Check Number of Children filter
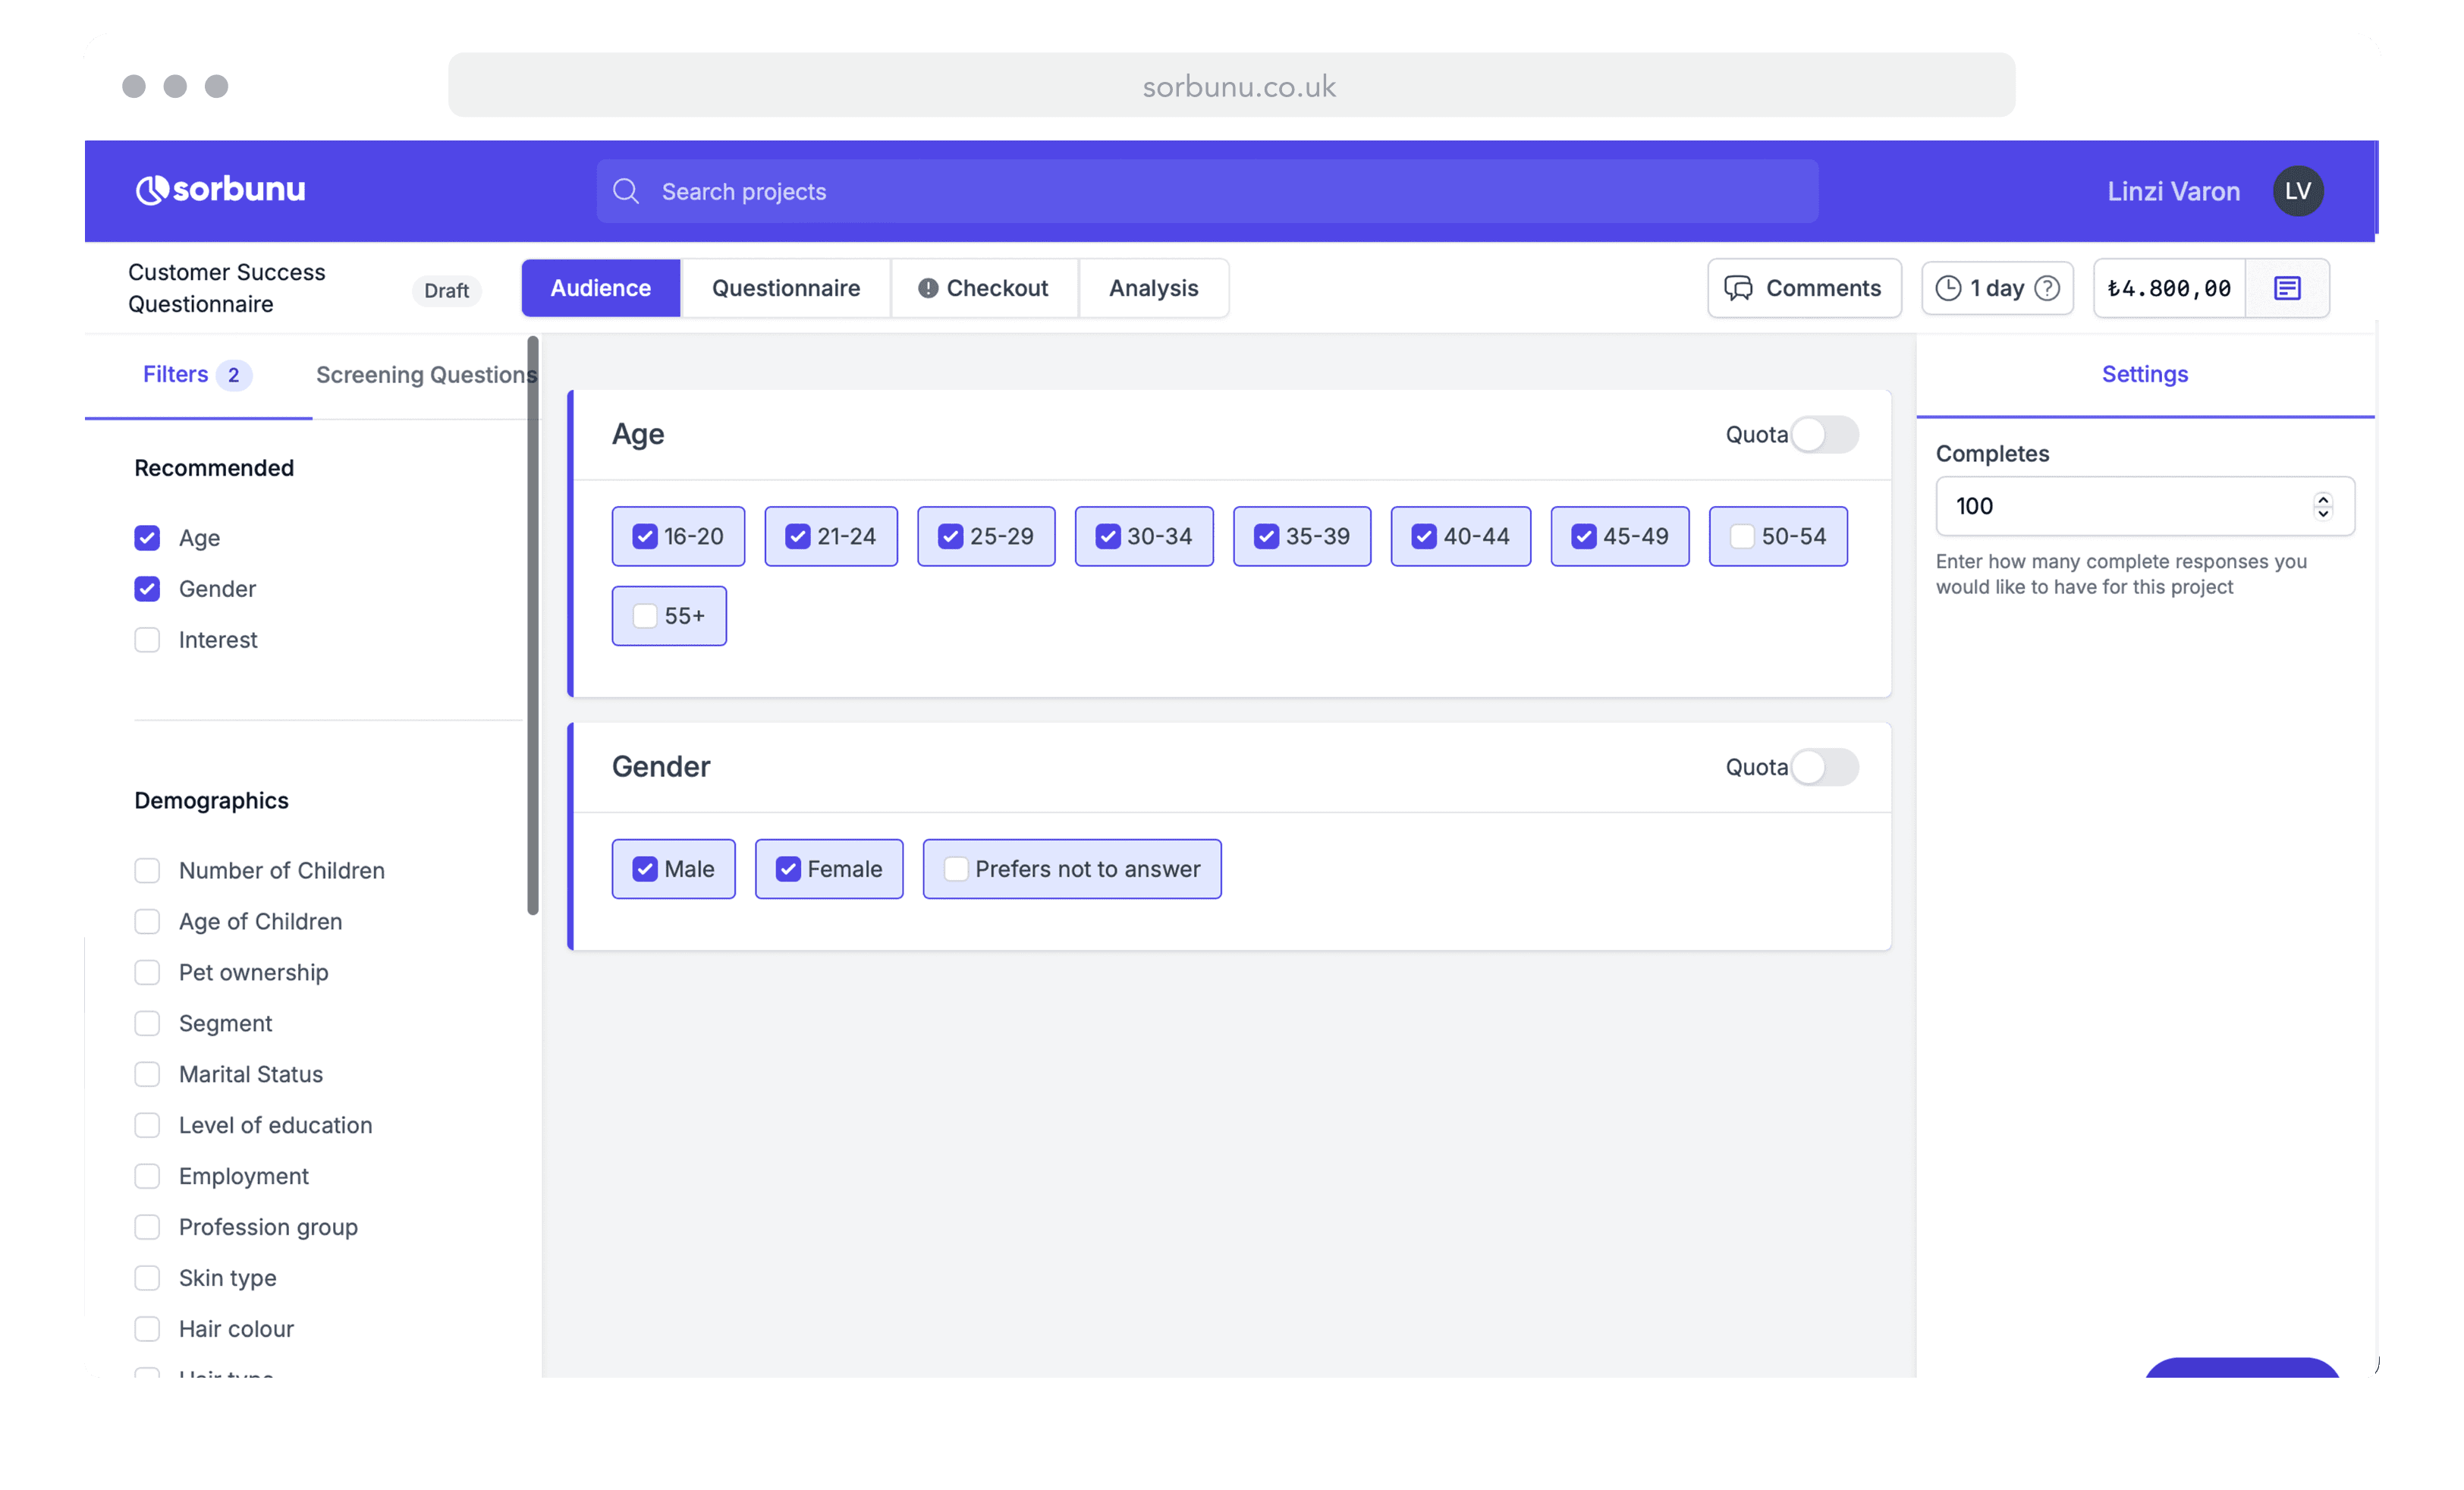 [x=147, y=871]
